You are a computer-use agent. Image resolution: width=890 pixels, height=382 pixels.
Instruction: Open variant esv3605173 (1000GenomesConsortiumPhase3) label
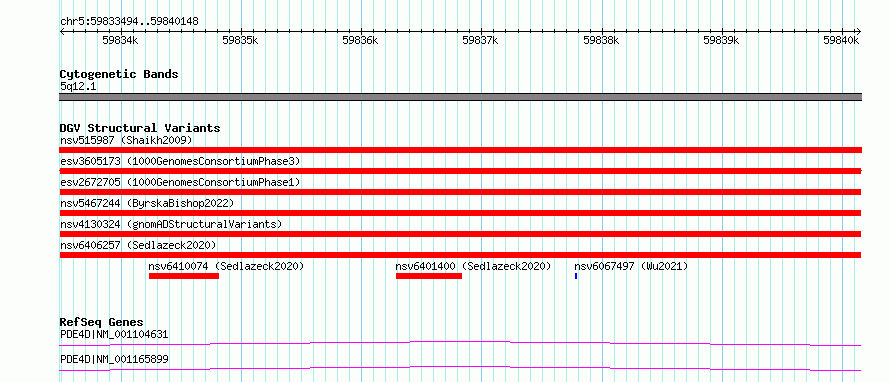coord(180,161)
